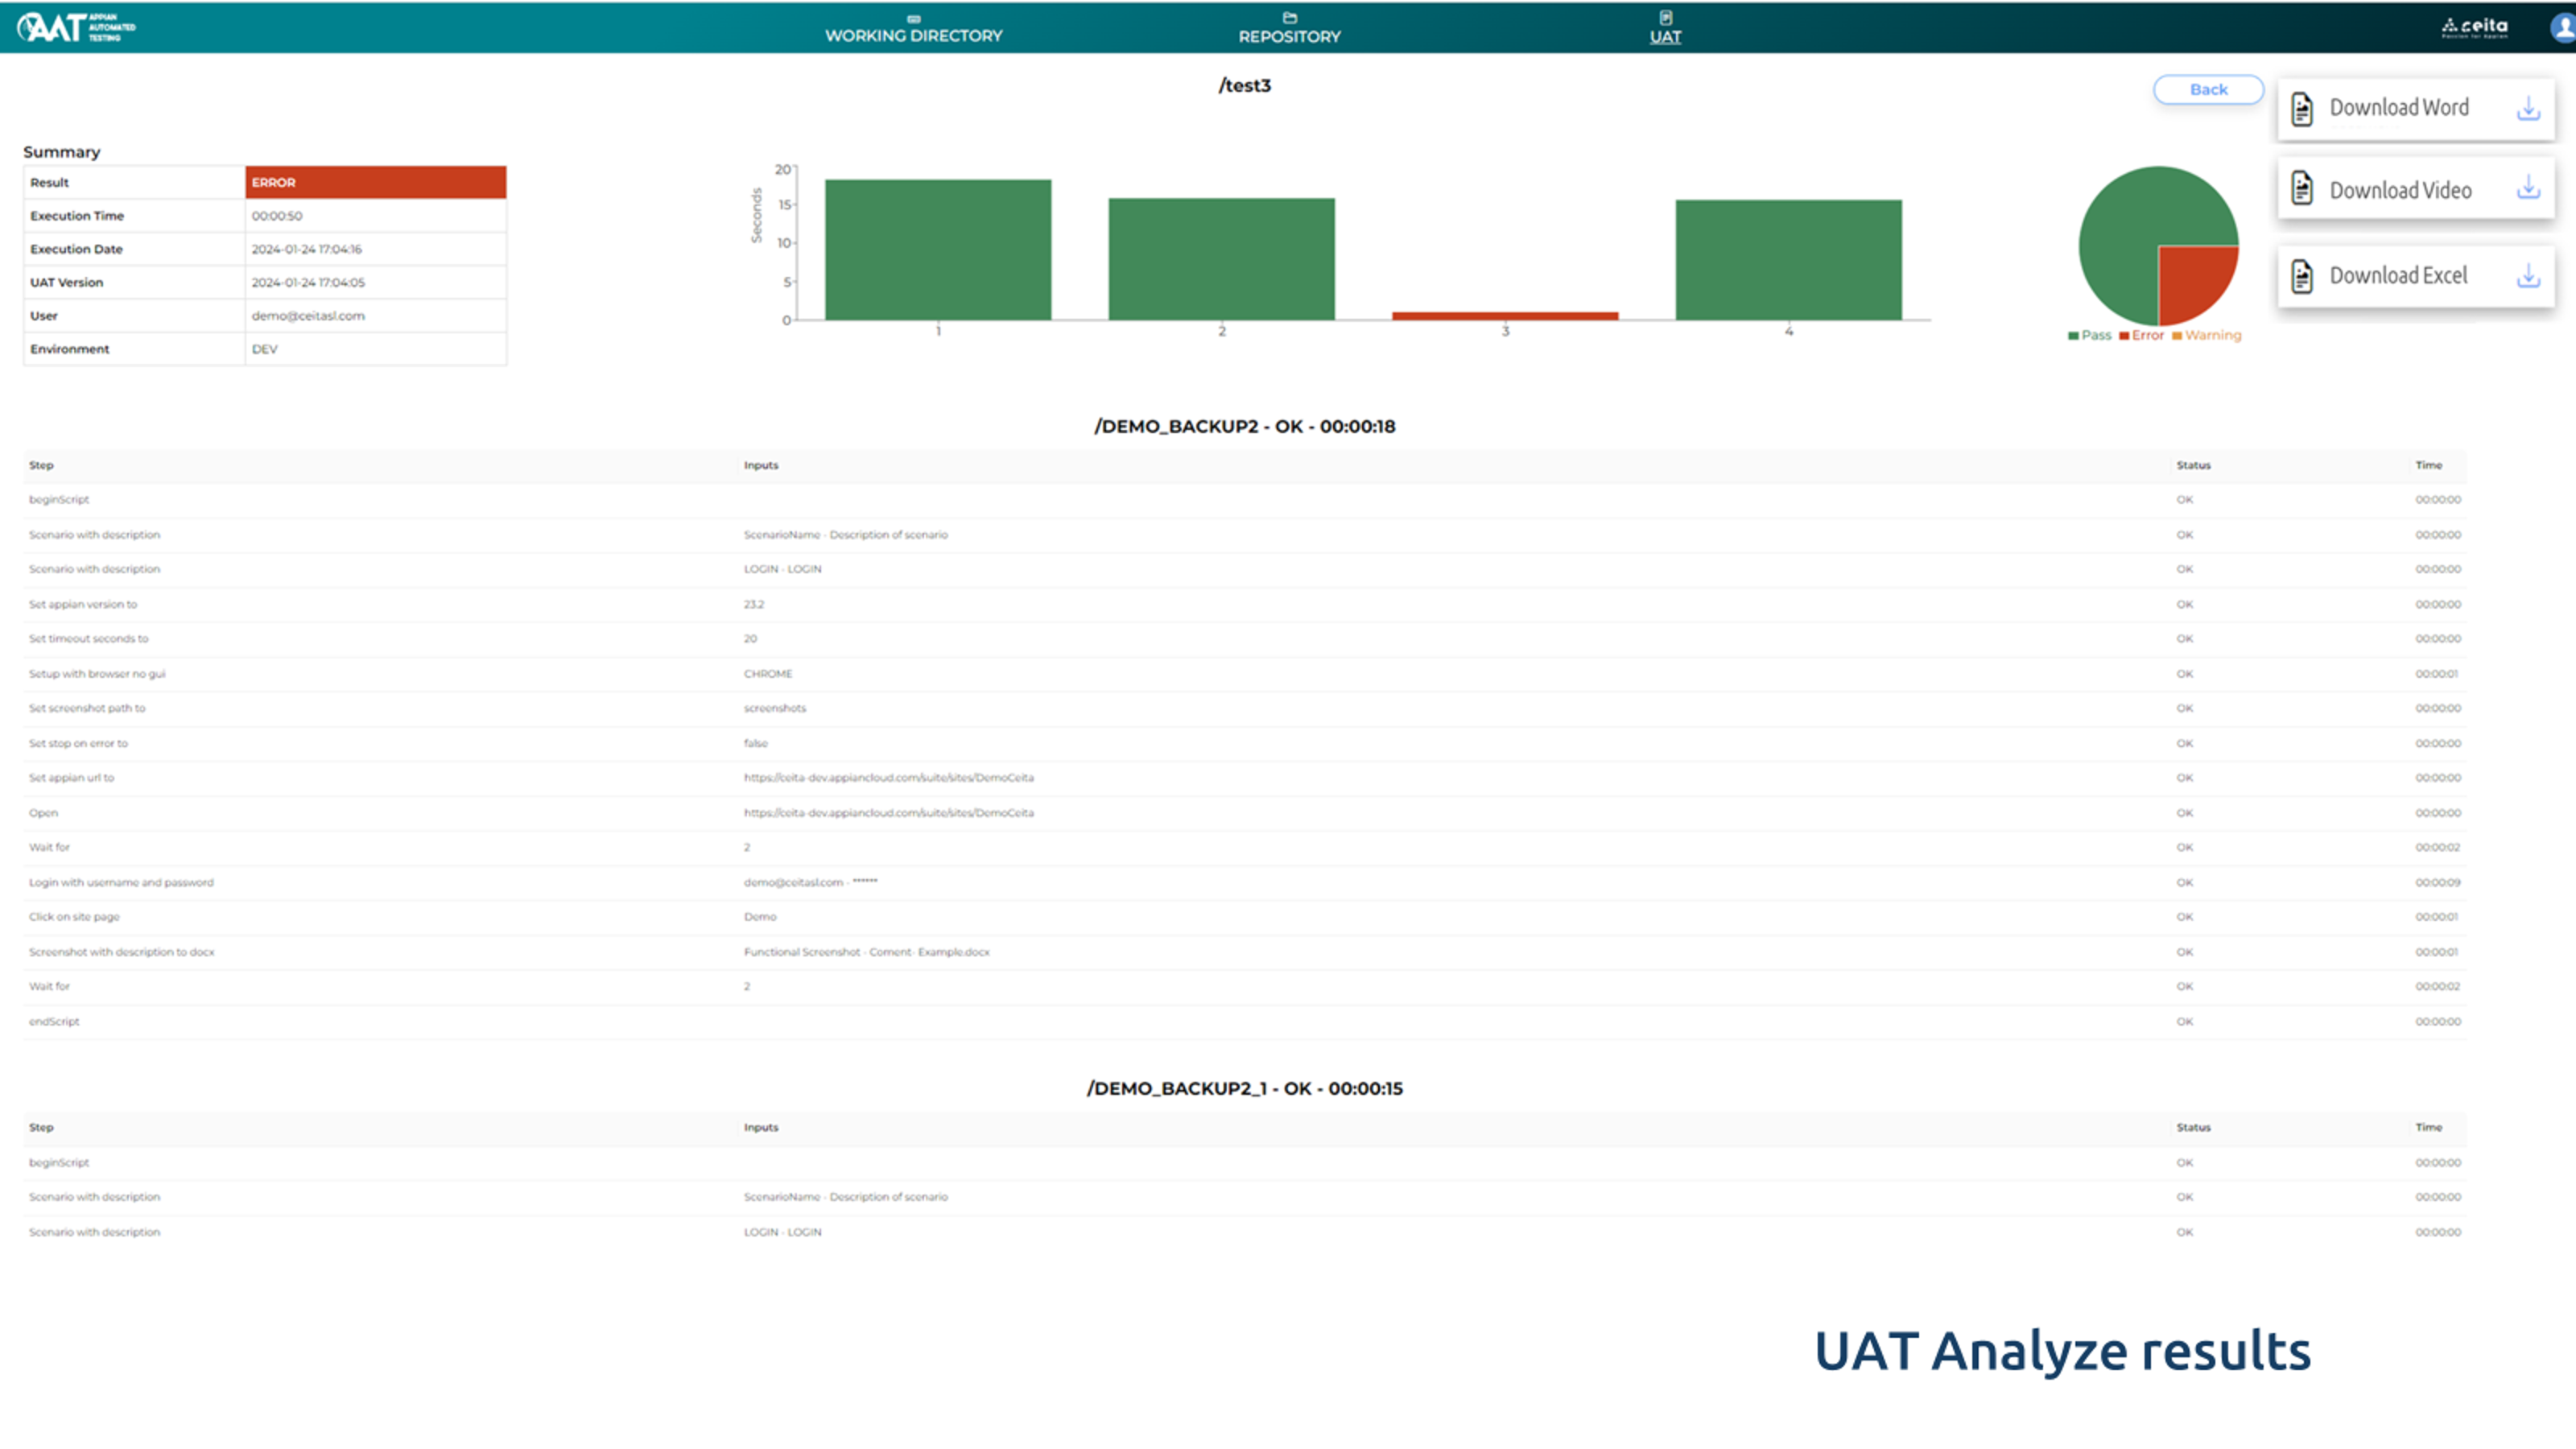The height and width of the screenshot is (1449, 2576).
Task: Click the download arrow beside Download Word
Action: pos(2528,108)
